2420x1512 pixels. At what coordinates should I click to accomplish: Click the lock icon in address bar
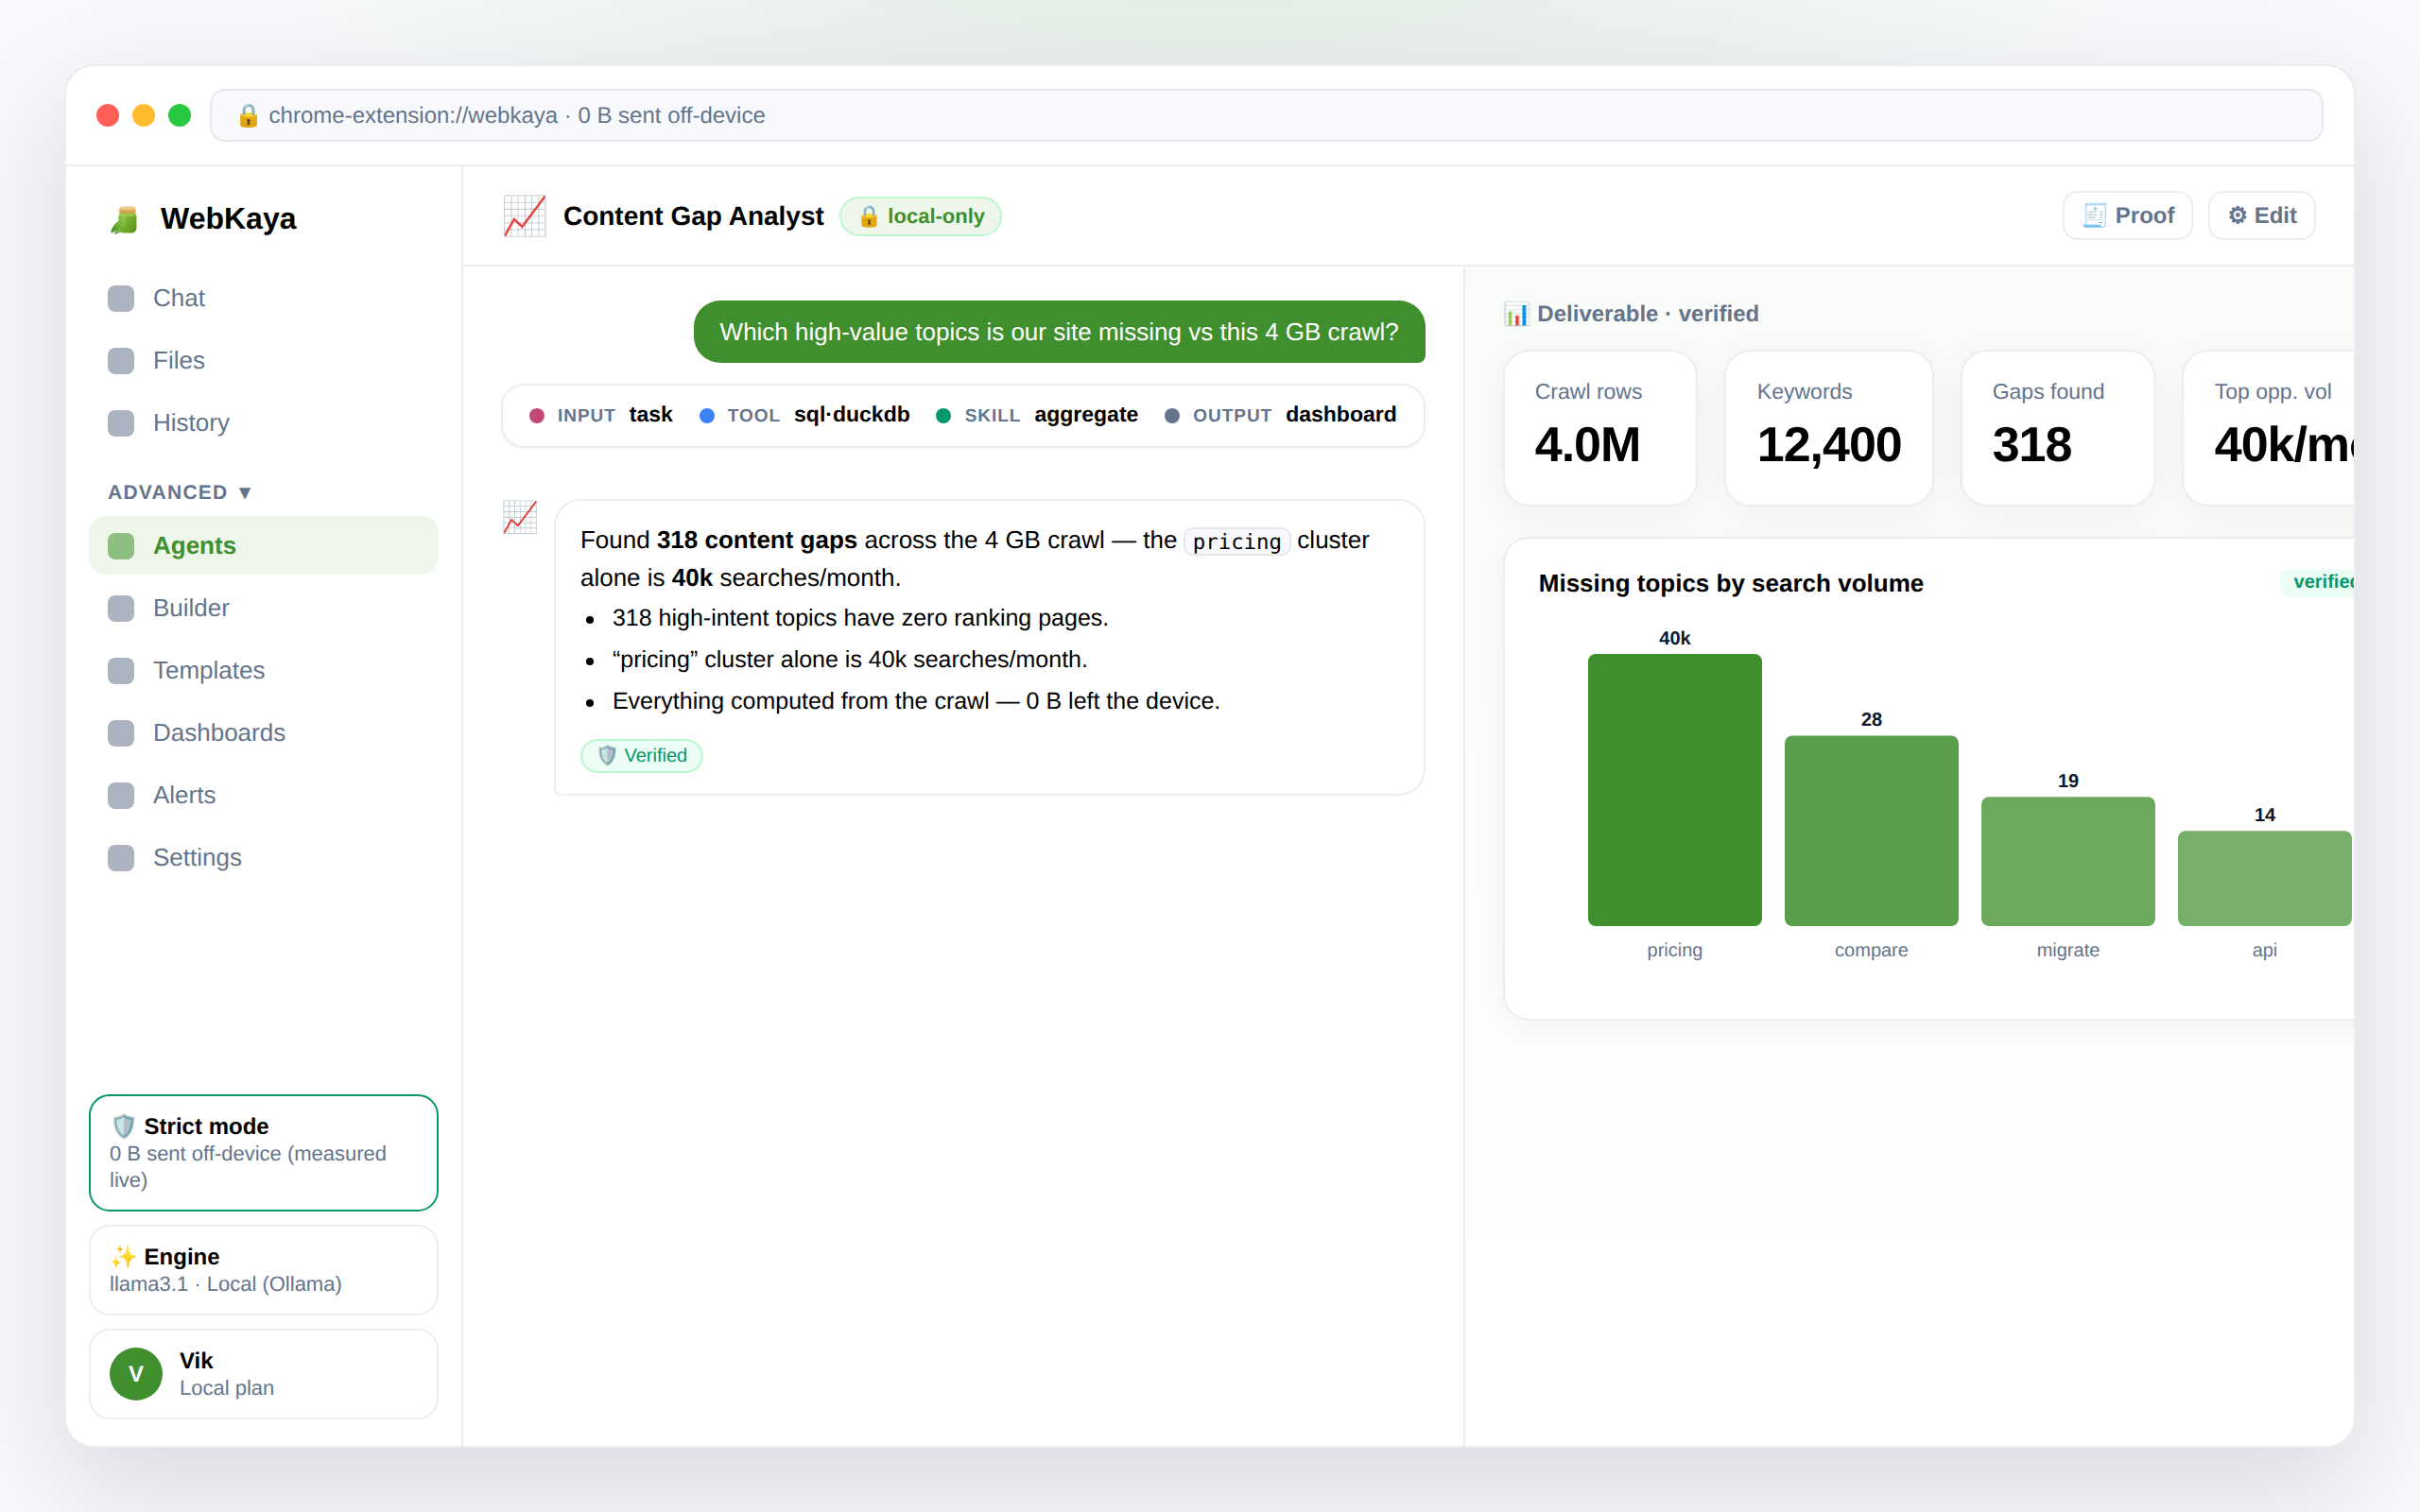click(248, 115)
